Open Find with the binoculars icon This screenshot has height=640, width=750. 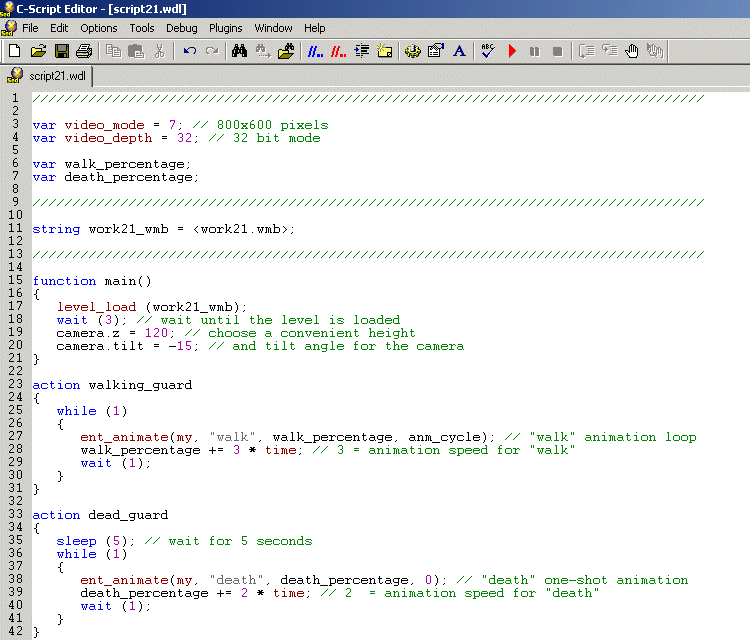click(239, 51)
